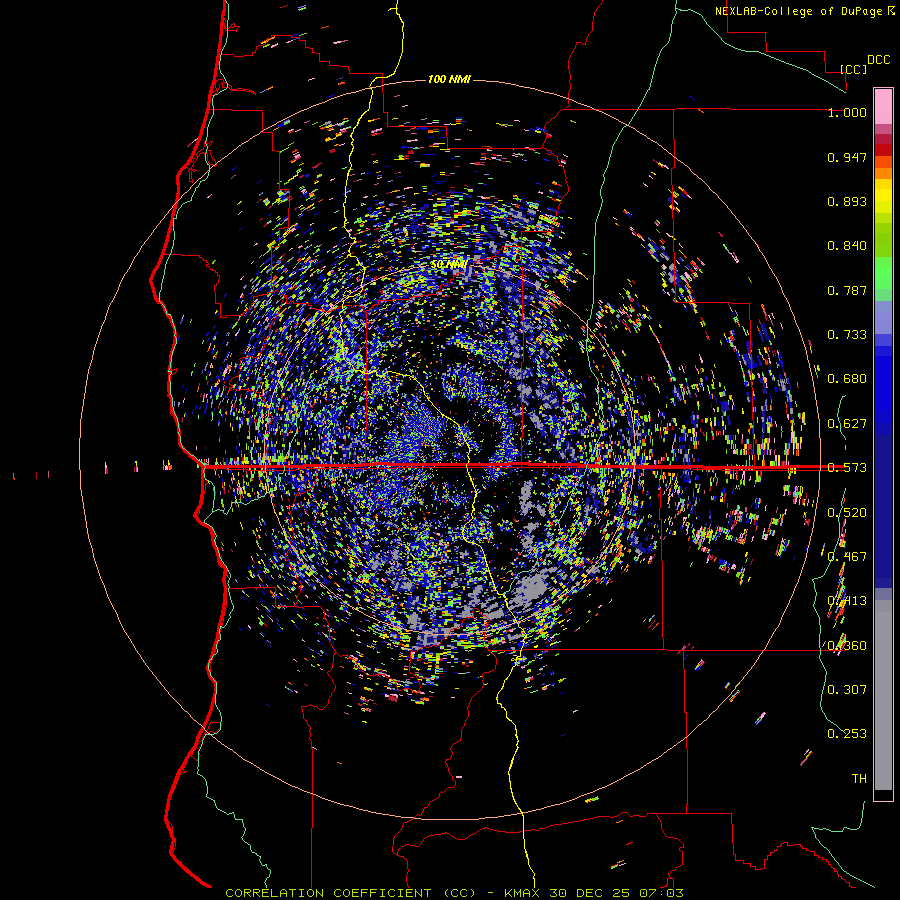Screen dimensions: 900x900
Task: Click the 0.520 legend value
Action: [x=847, y=513]
